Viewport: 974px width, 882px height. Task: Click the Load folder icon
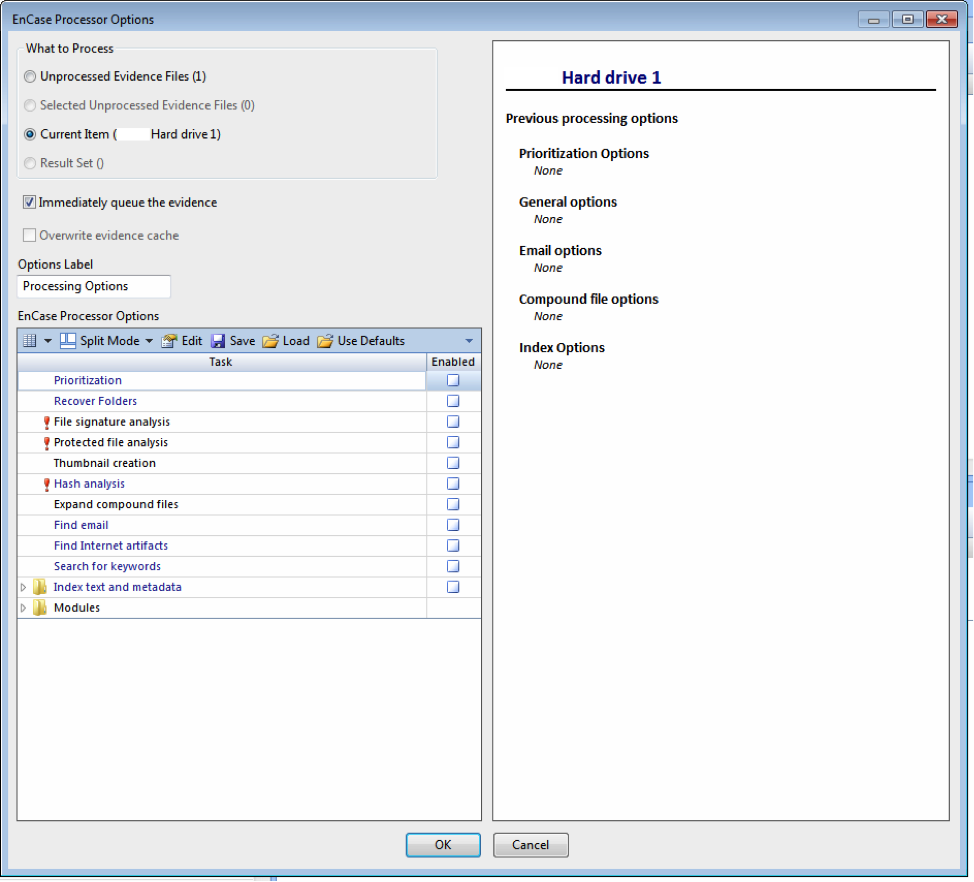270,341
